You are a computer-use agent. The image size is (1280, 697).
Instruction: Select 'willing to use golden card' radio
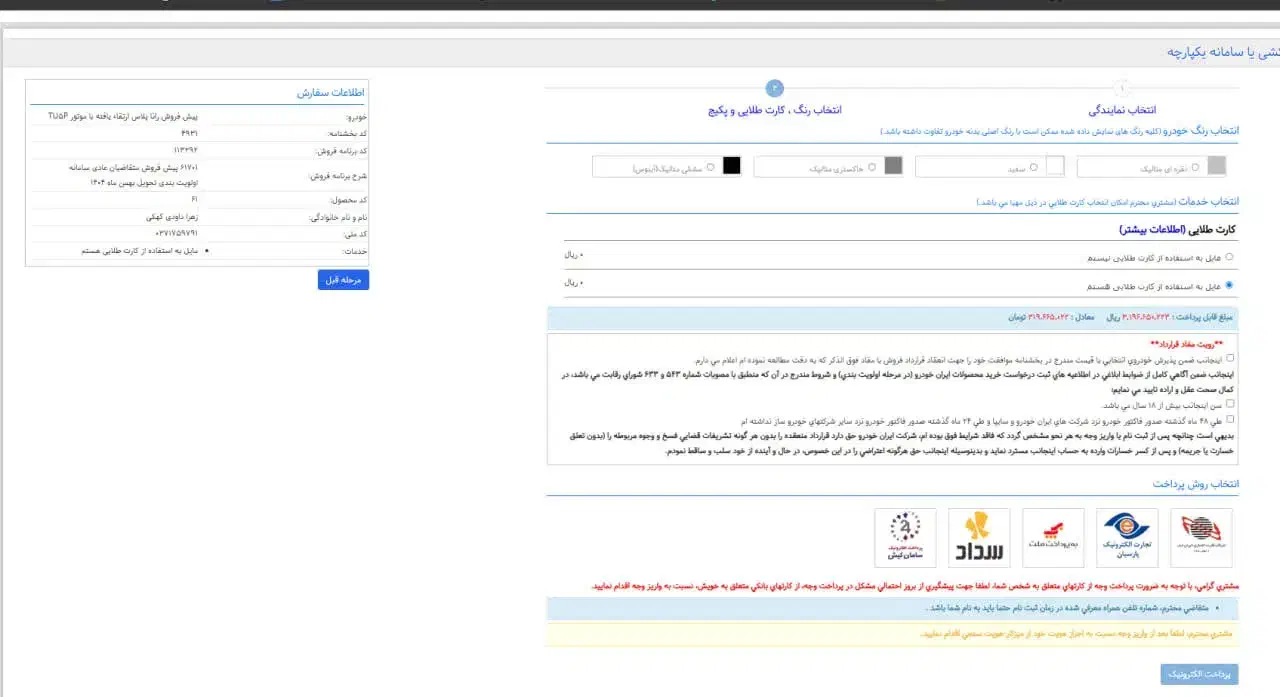(1229, 286)
